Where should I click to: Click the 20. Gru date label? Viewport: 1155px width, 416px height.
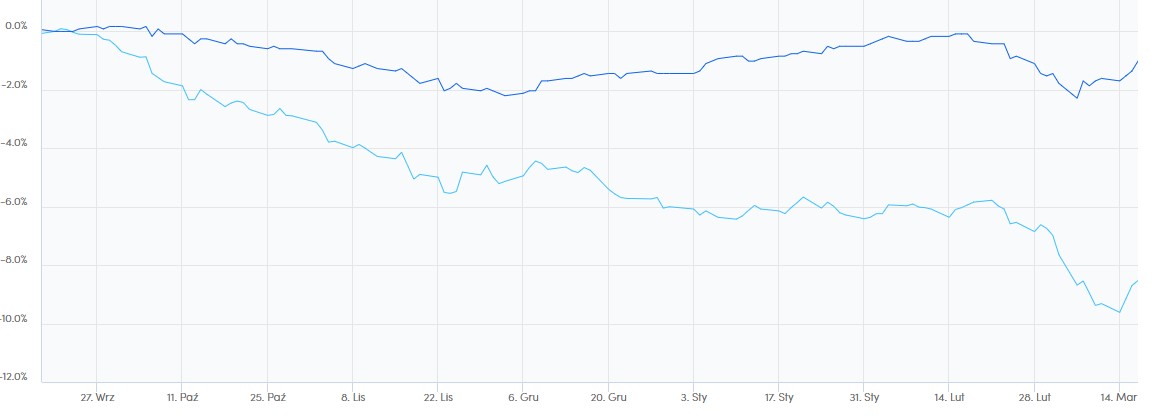[x=610, y=397]
